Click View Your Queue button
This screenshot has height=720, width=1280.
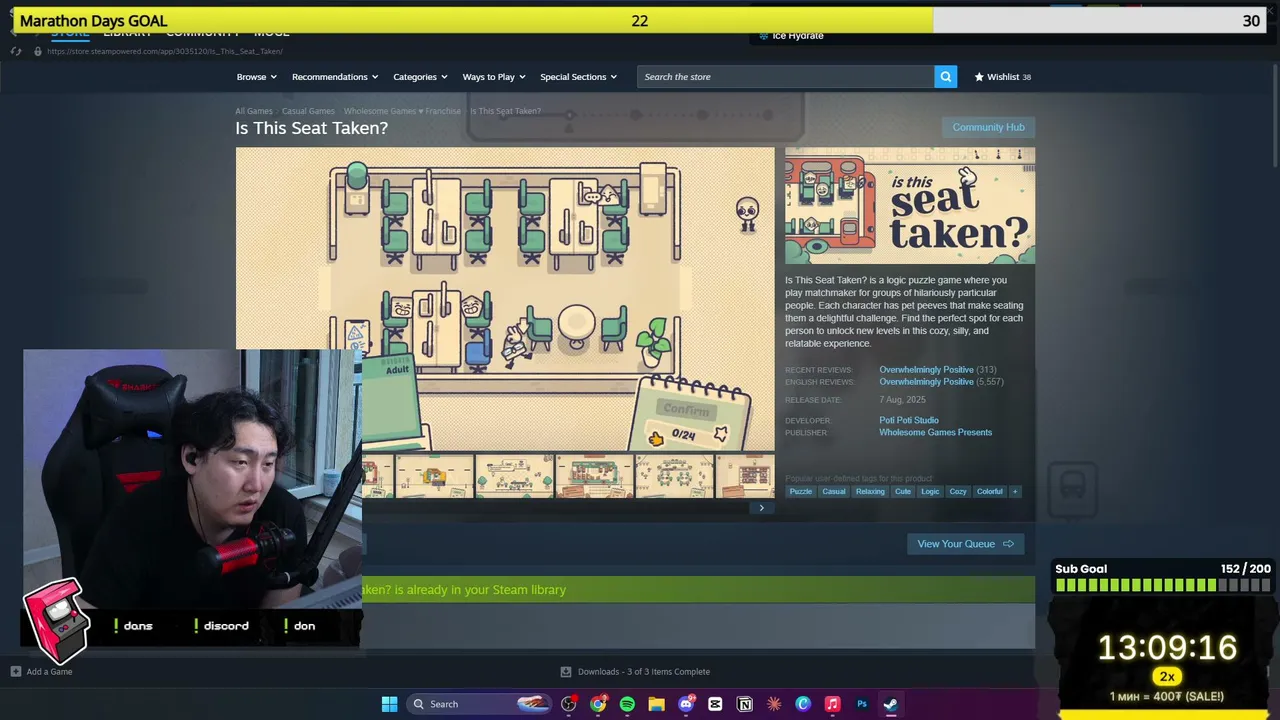tap(965, 544)
